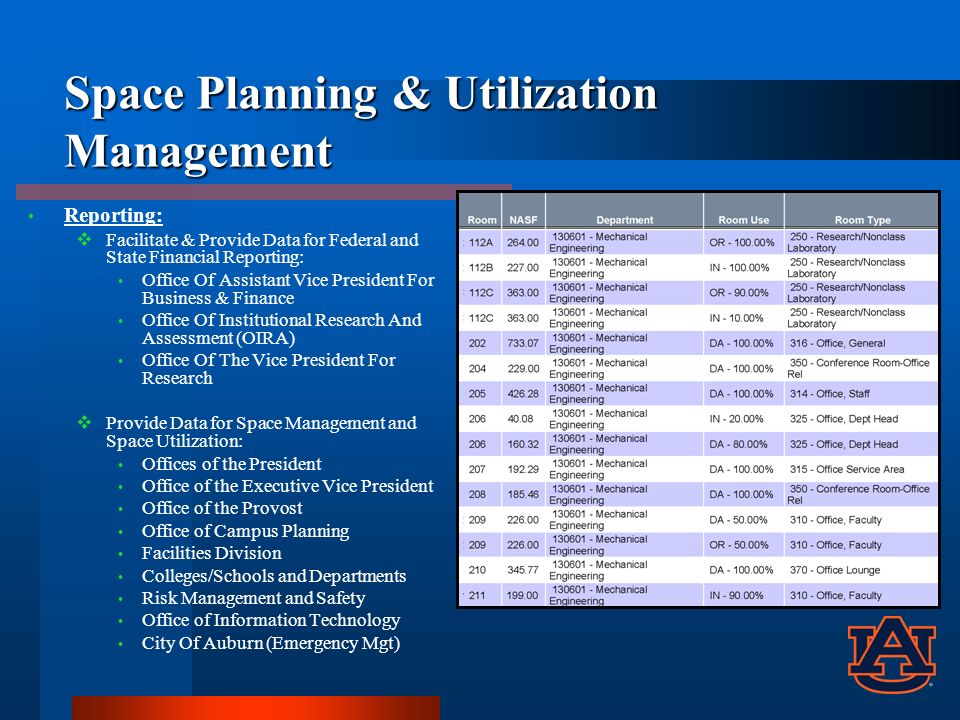Click the Auburn University AU logo
The width and height of the screenshot is (960, 720).
click(x=891, y=653)
